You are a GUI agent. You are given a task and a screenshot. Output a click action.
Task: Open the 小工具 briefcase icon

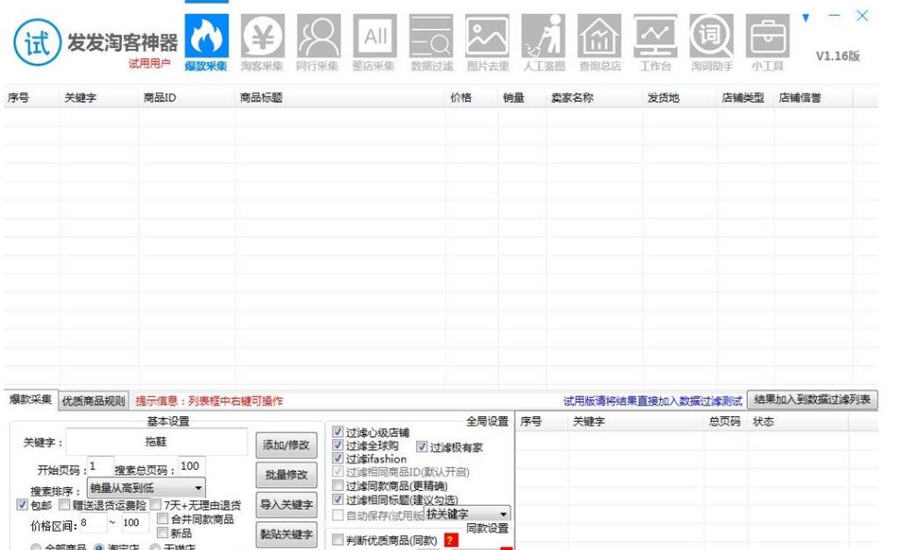click(x=767, y=36)
